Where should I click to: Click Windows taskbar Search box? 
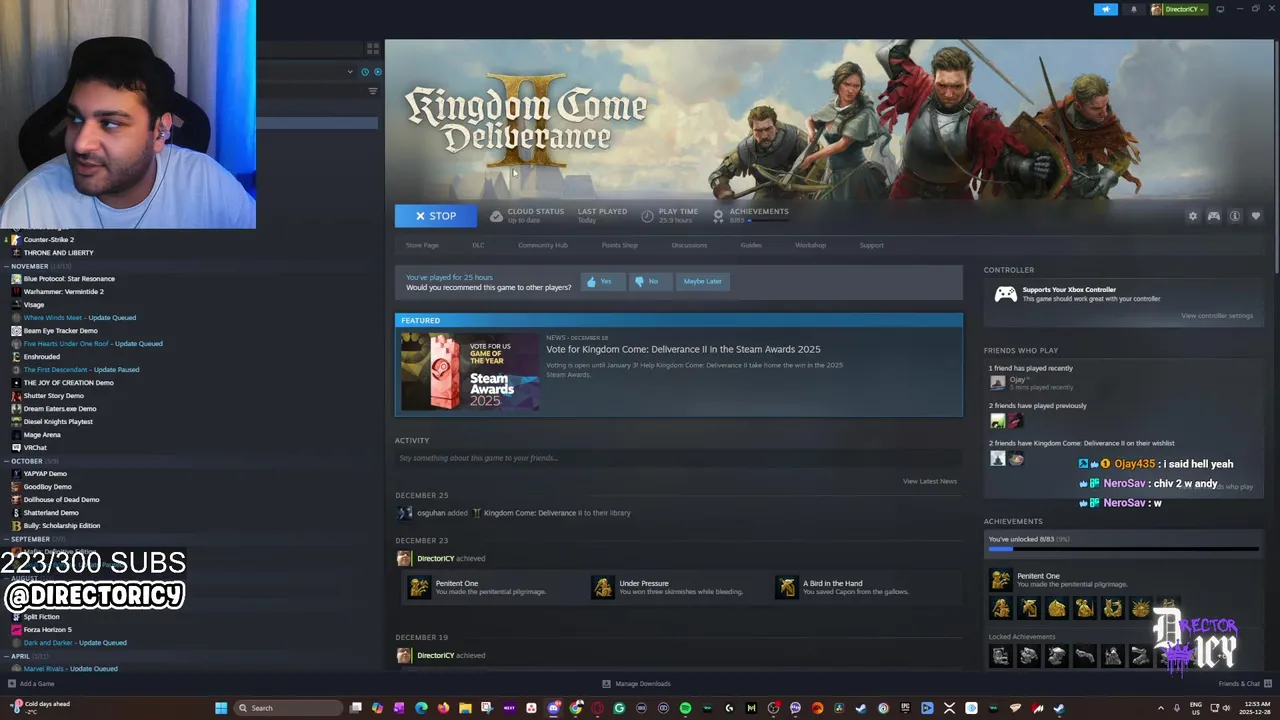289,708
